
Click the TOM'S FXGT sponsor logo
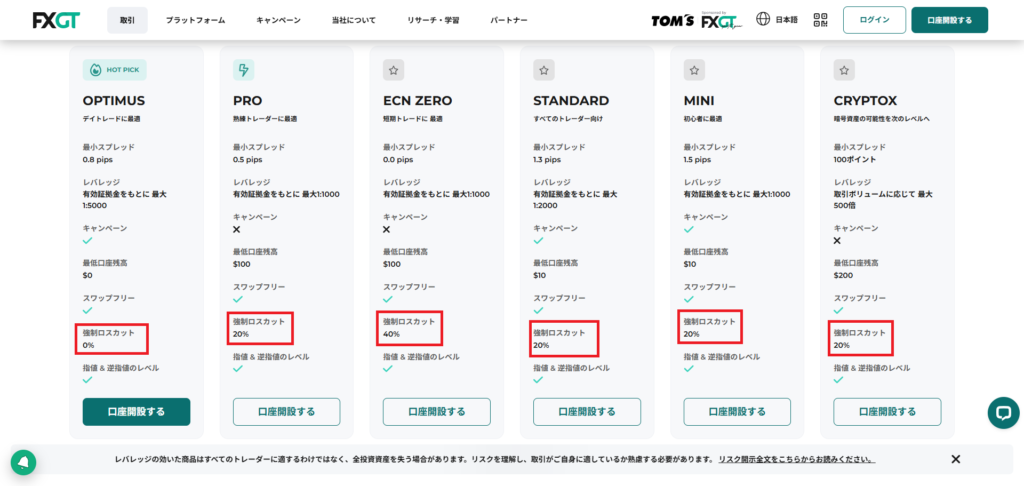coord(697,20)
